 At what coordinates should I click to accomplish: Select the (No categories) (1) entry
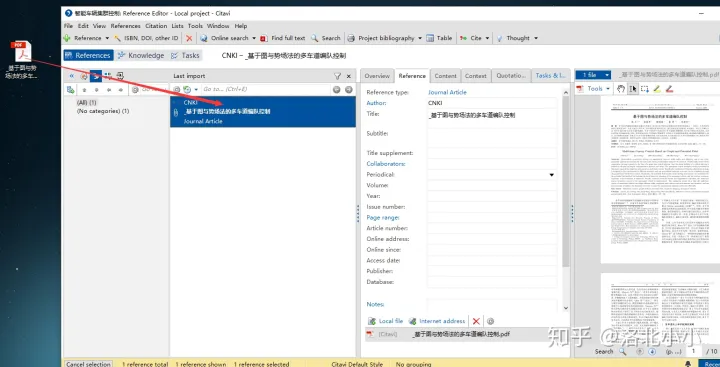point(103,111)
